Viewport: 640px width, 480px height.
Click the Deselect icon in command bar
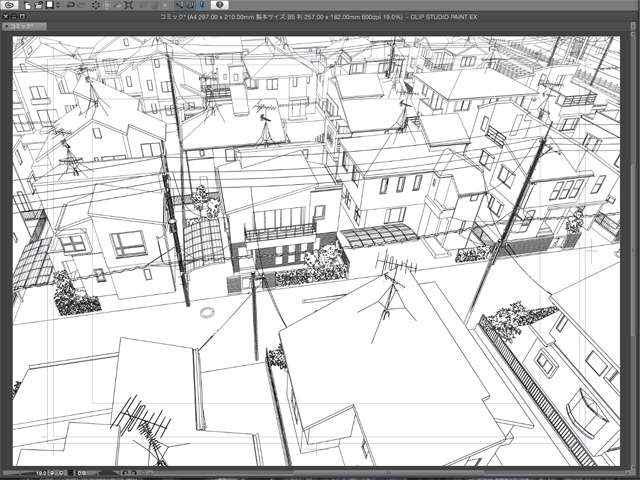point(143,5)
